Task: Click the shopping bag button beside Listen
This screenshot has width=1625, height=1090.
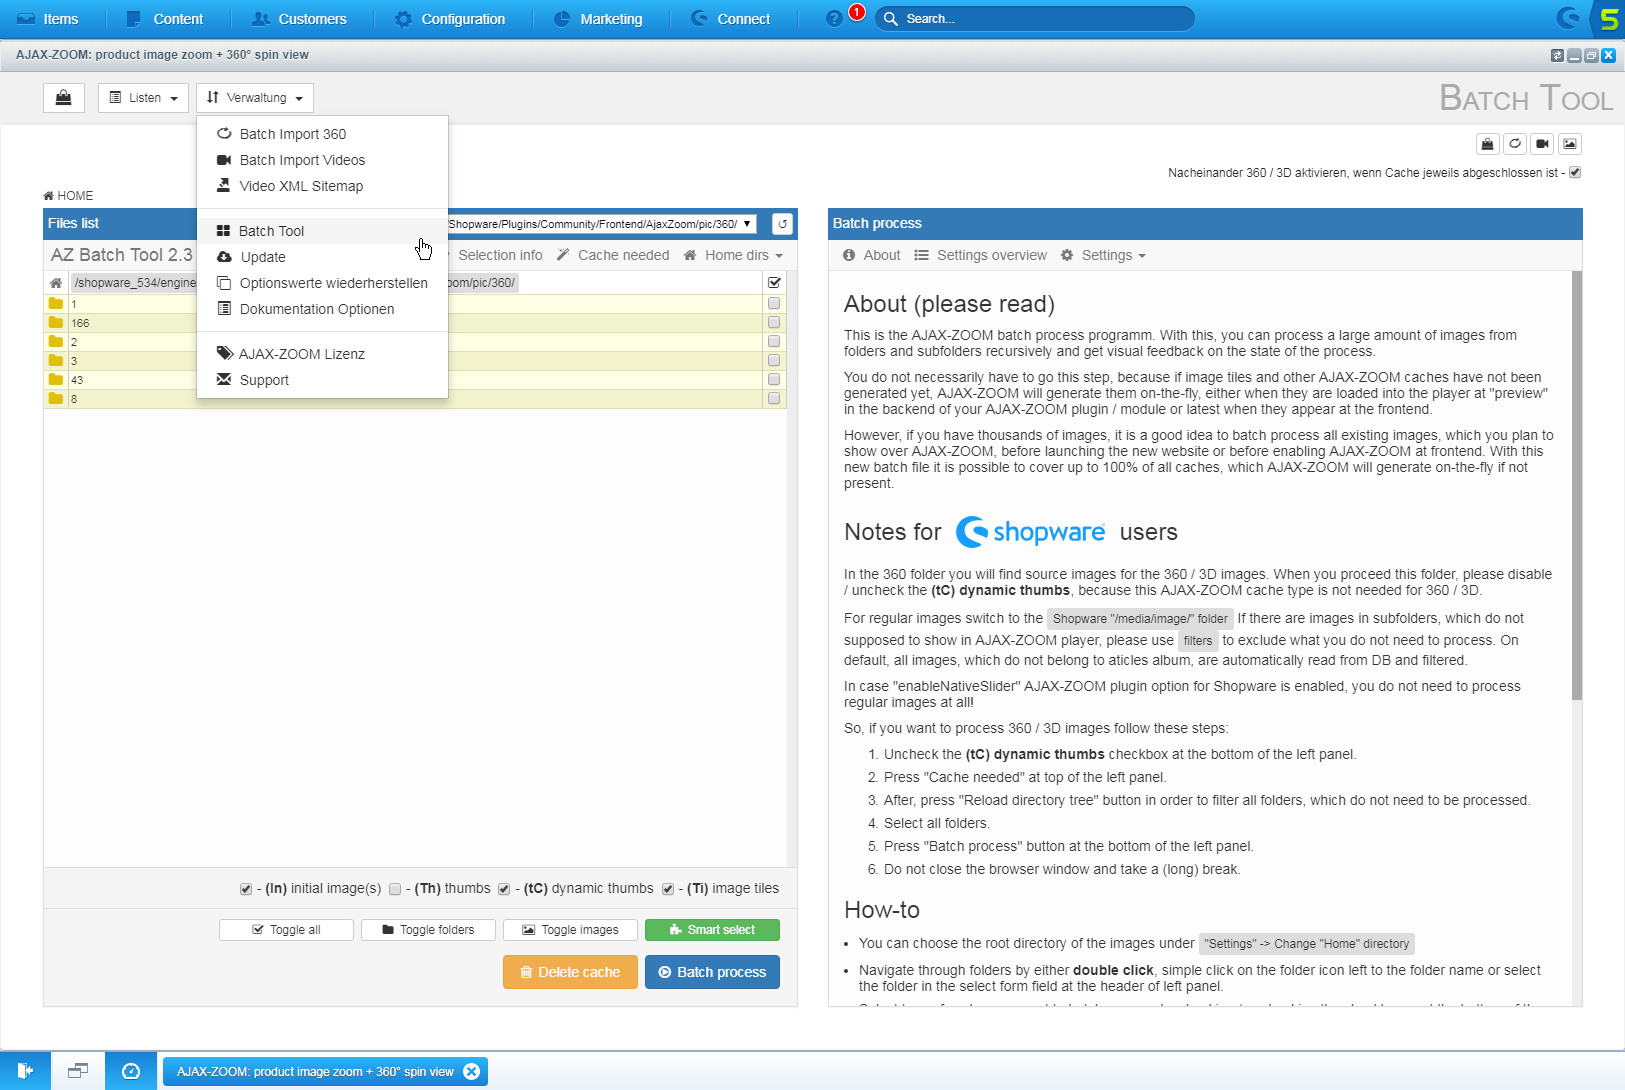Action: 64,98
